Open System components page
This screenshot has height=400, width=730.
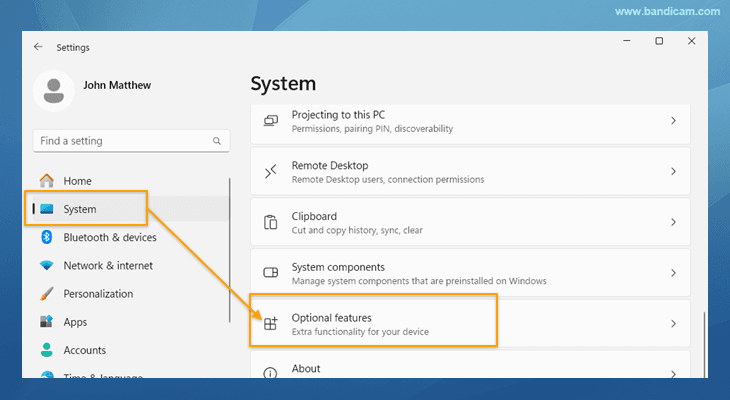point(470,272)
